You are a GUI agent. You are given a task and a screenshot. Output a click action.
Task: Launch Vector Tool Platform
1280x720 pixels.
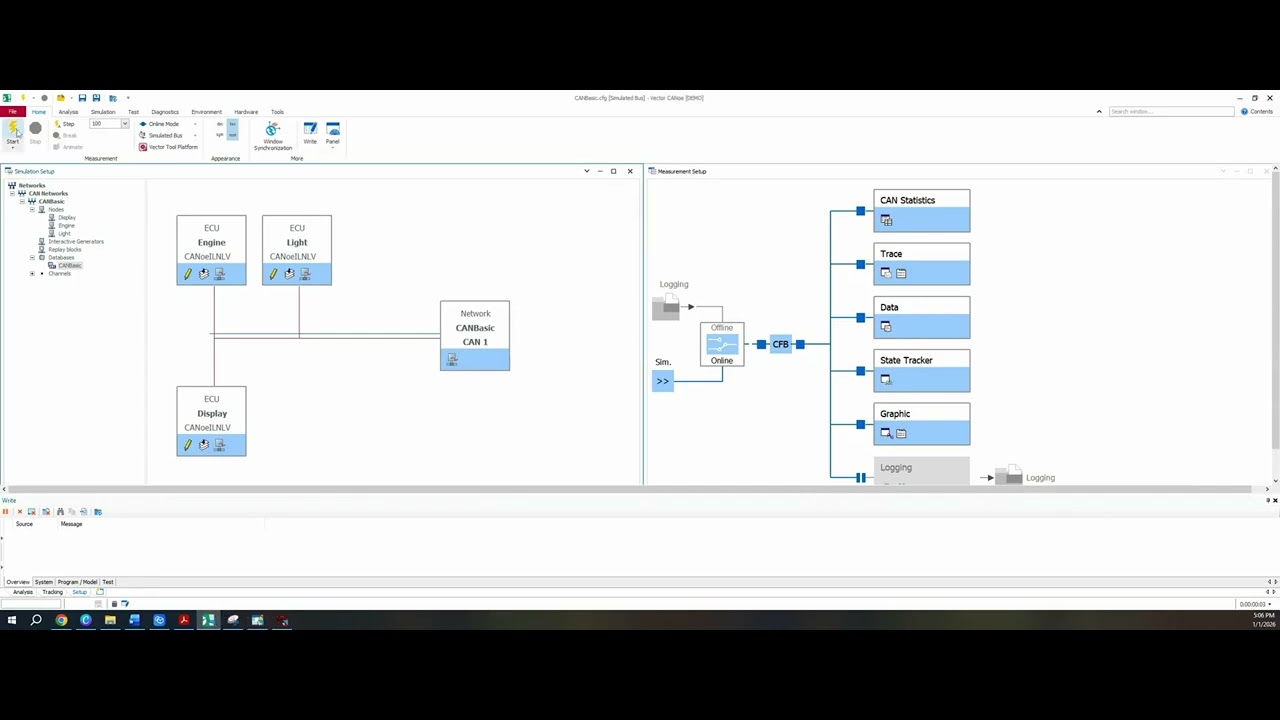click(x=168, y=147)
